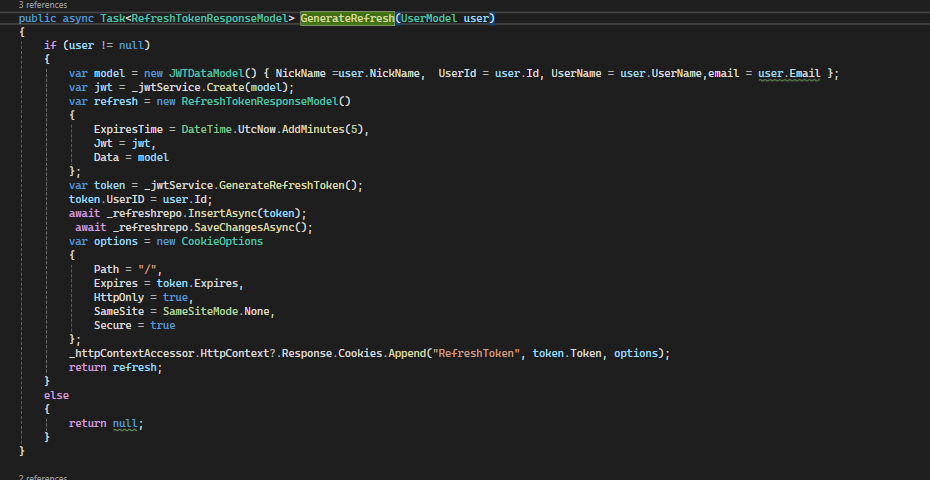Click the squiggly-underlined null in return null

(125, 424)
